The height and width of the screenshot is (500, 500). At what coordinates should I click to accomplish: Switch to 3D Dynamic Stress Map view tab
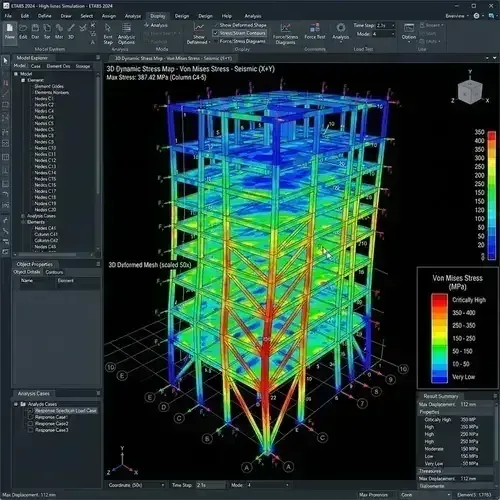pos(173,58)
